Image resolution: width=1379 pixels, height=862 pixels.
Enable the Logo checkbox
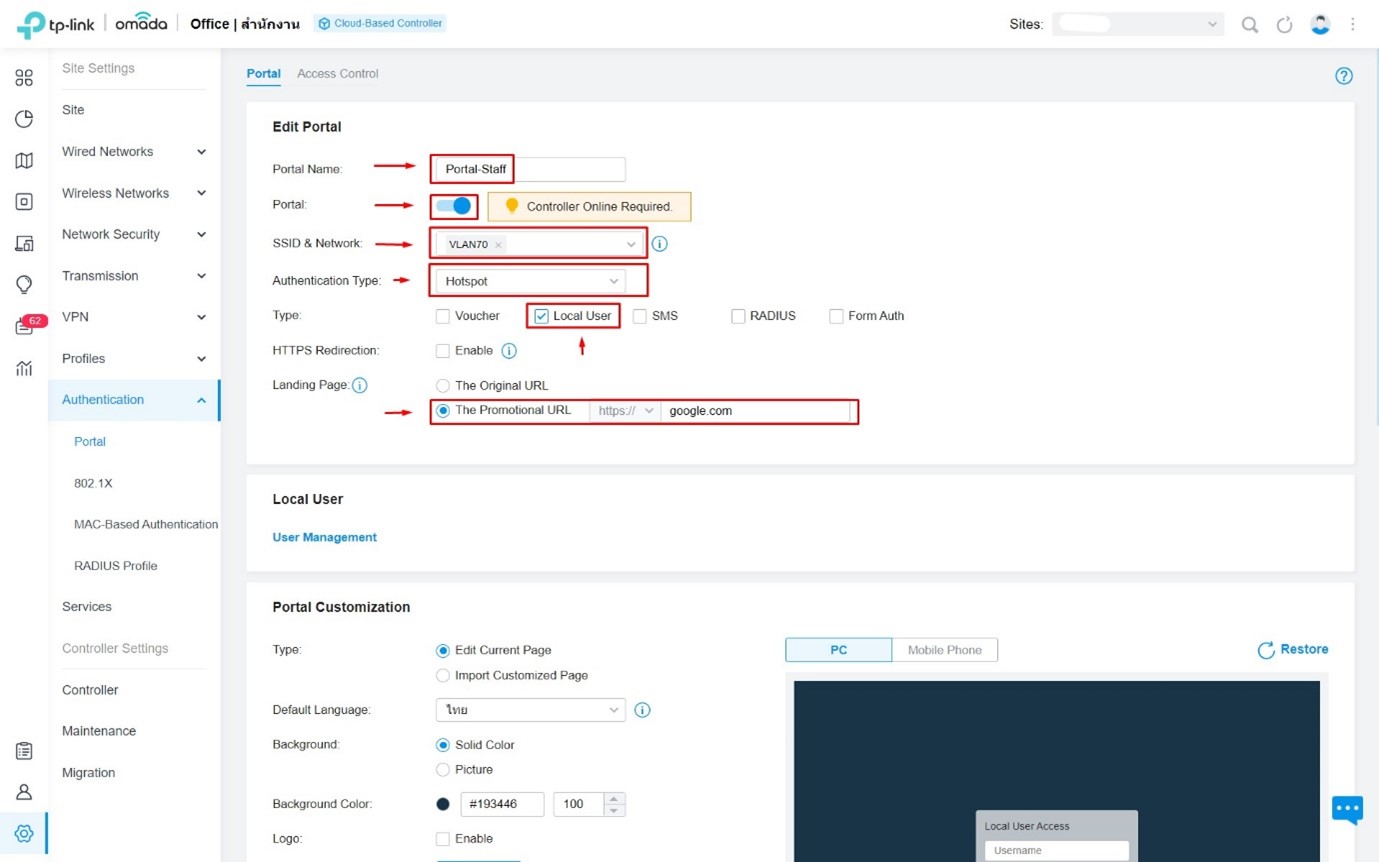pyautogui.click(x=443, y=839)
